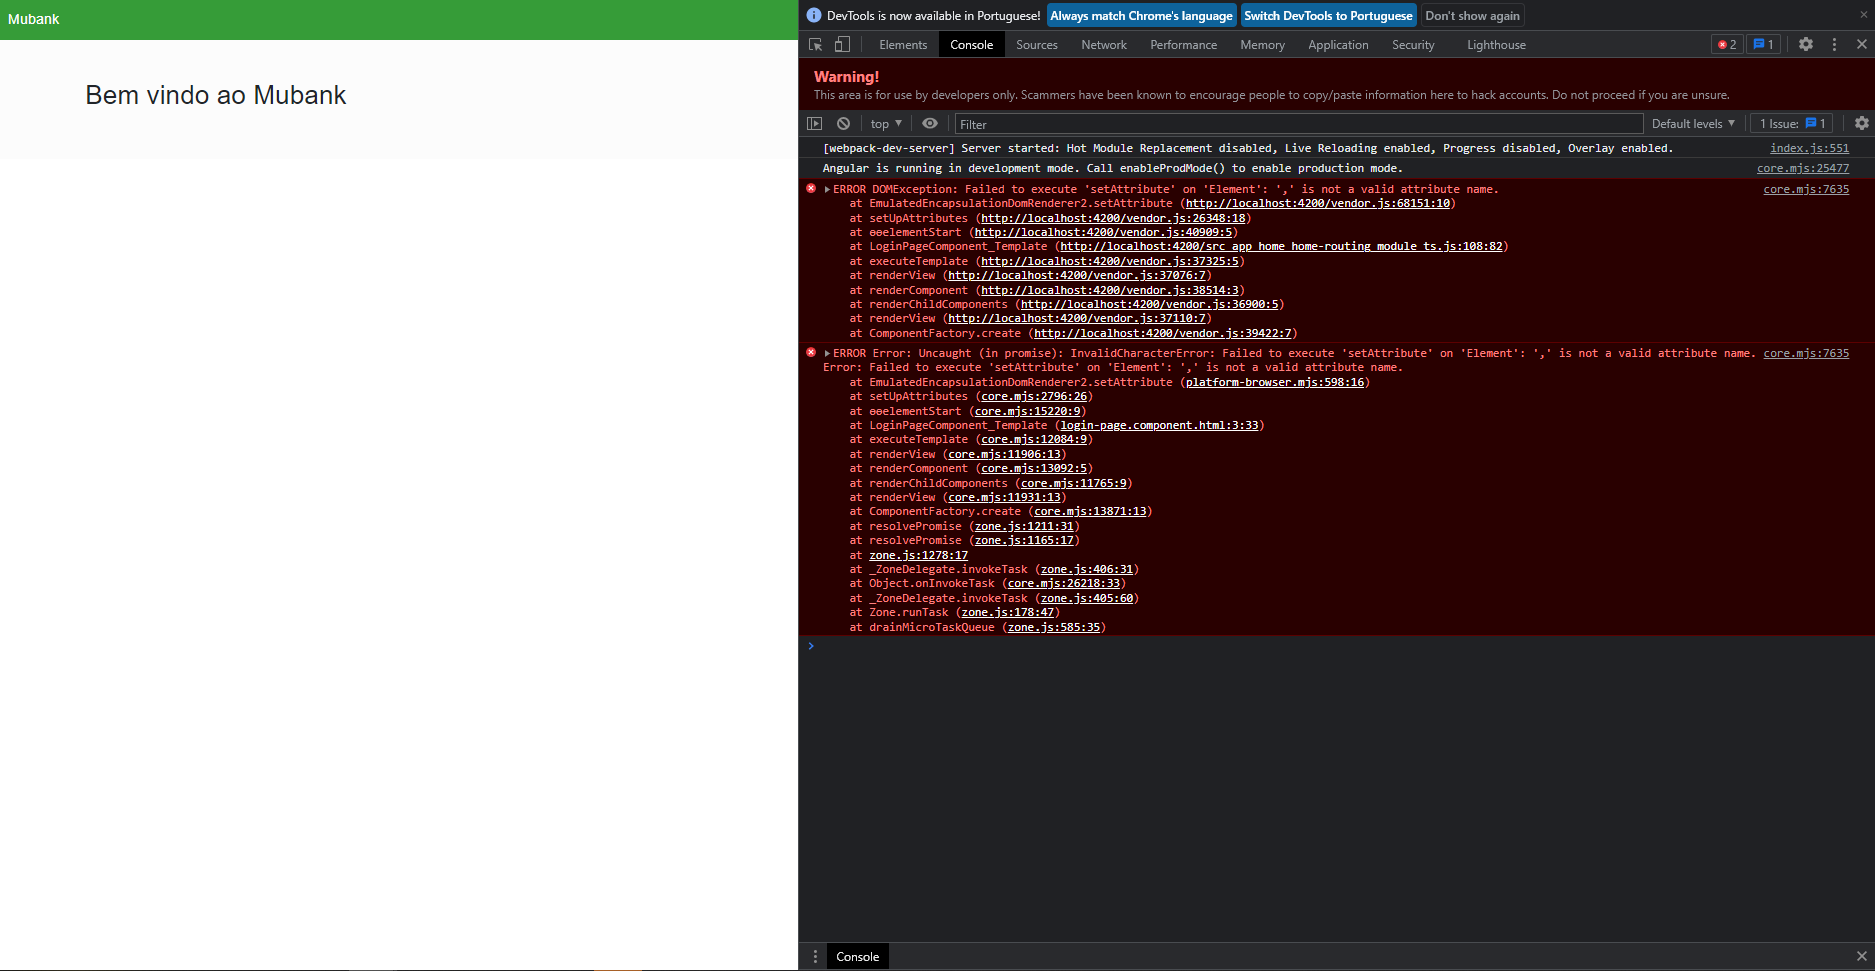Activate the inspect element picker icon
This screenshot has height=971, width=1875.
(x=815, y=45)
